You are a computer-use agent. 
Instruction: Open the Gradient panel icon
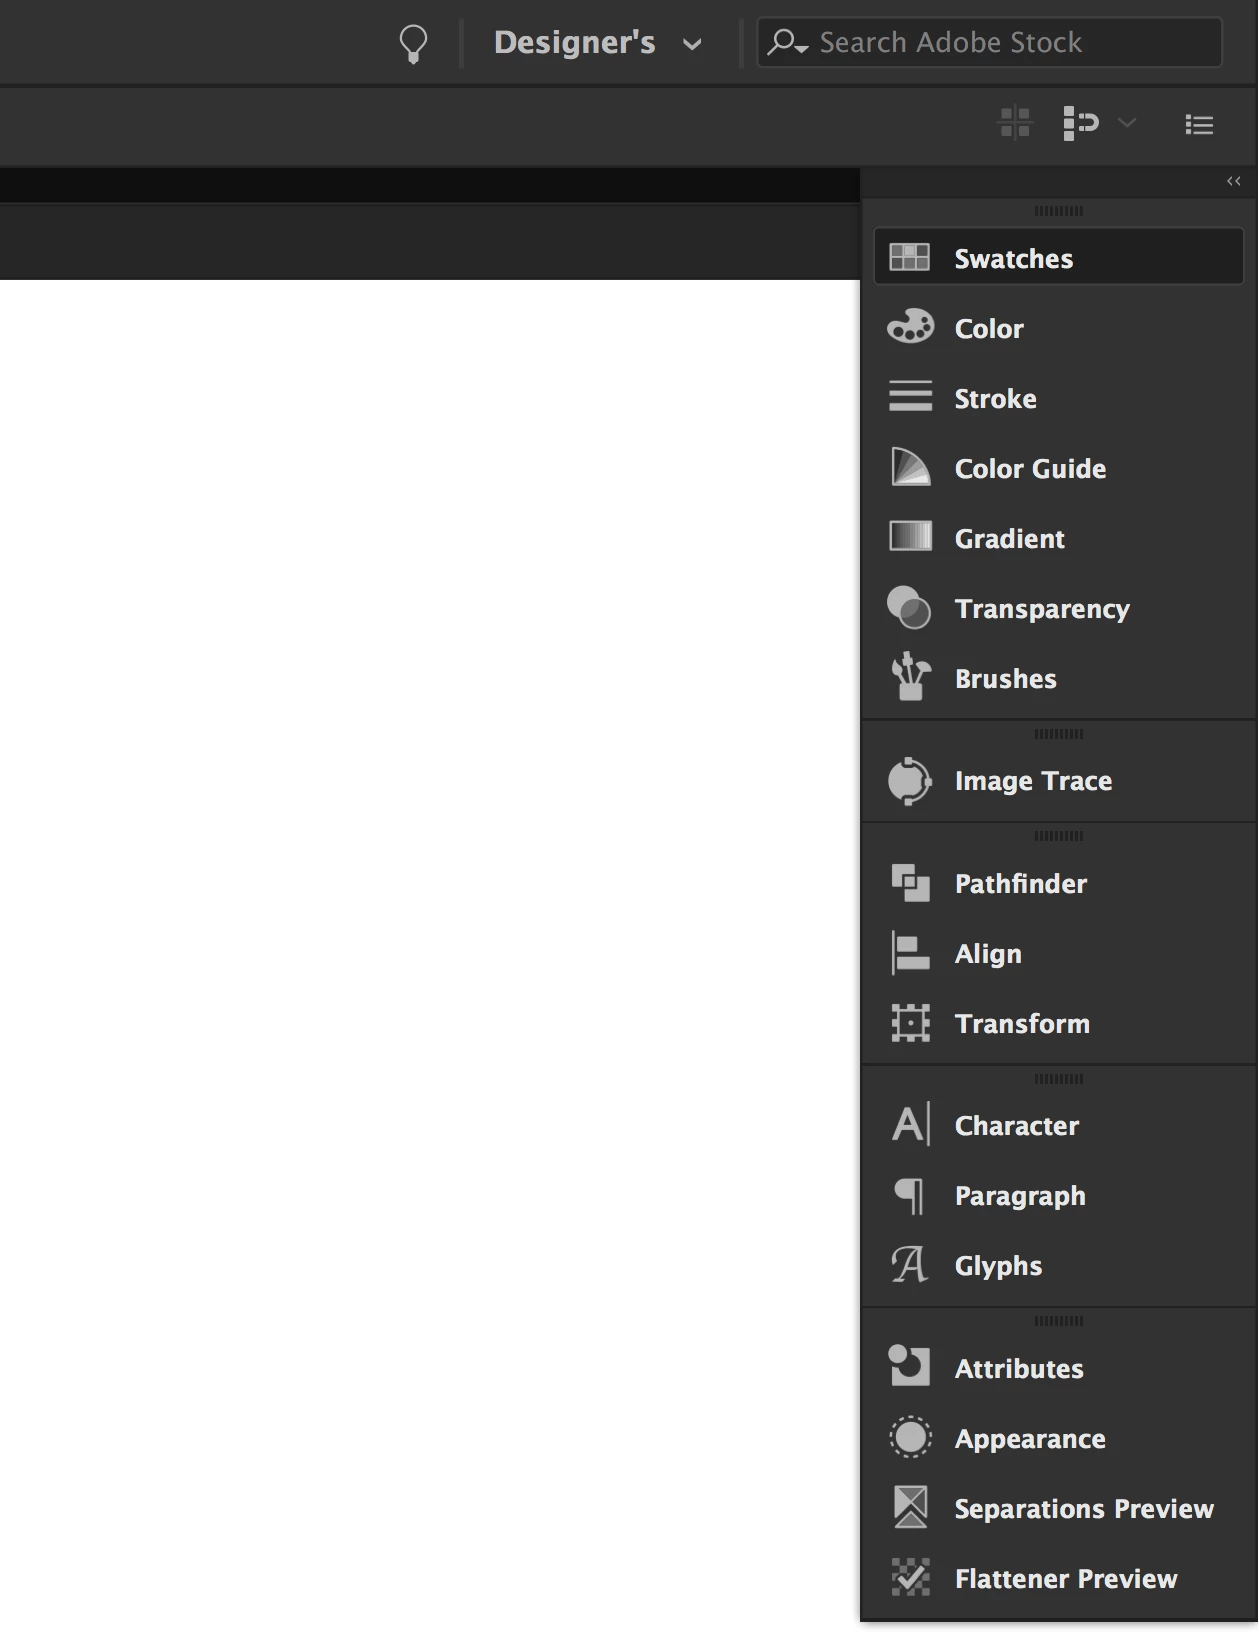click(910, 536)
